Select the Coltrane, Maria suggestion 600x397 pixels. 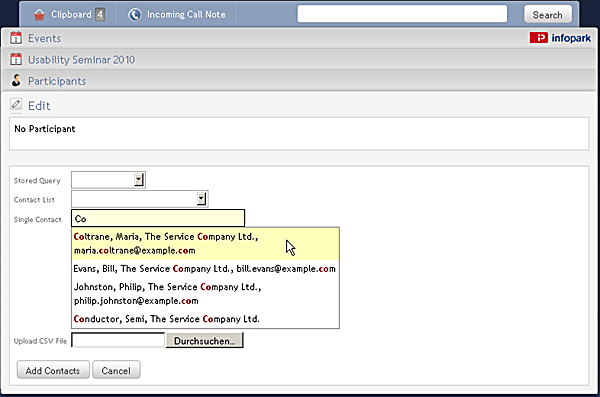[205, 243]
